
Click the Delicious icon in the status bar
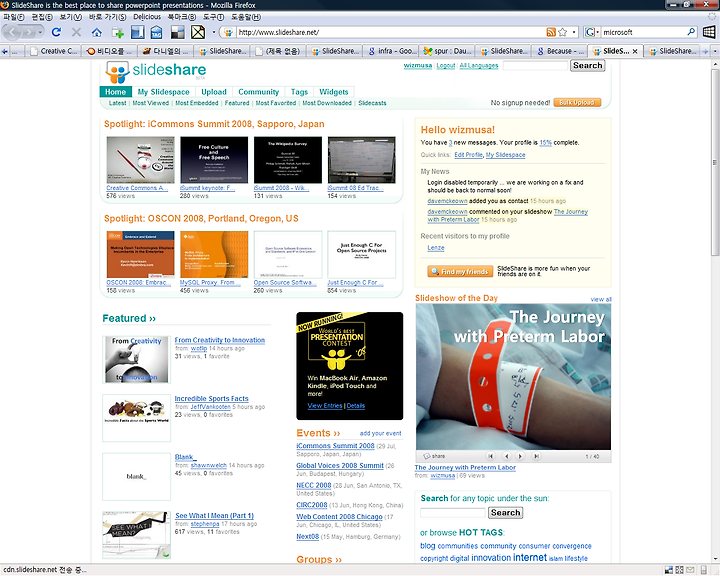point(669,570)
